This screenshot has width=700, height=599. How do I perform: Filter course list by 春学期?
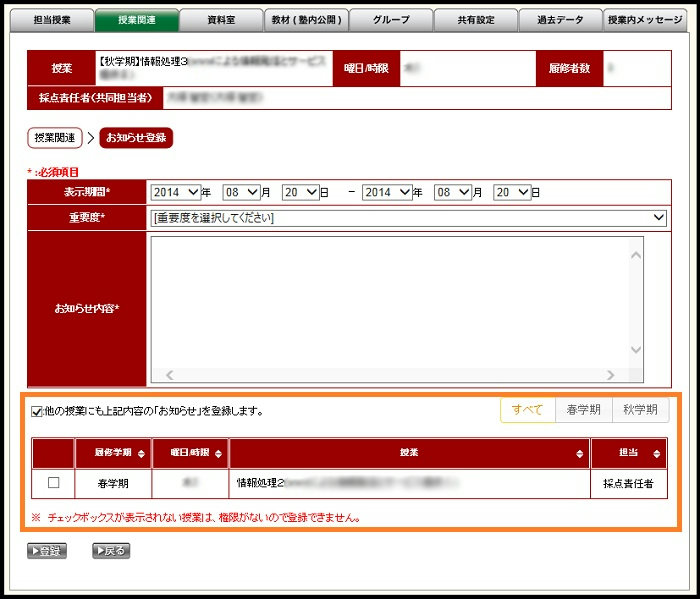point(583,410)
